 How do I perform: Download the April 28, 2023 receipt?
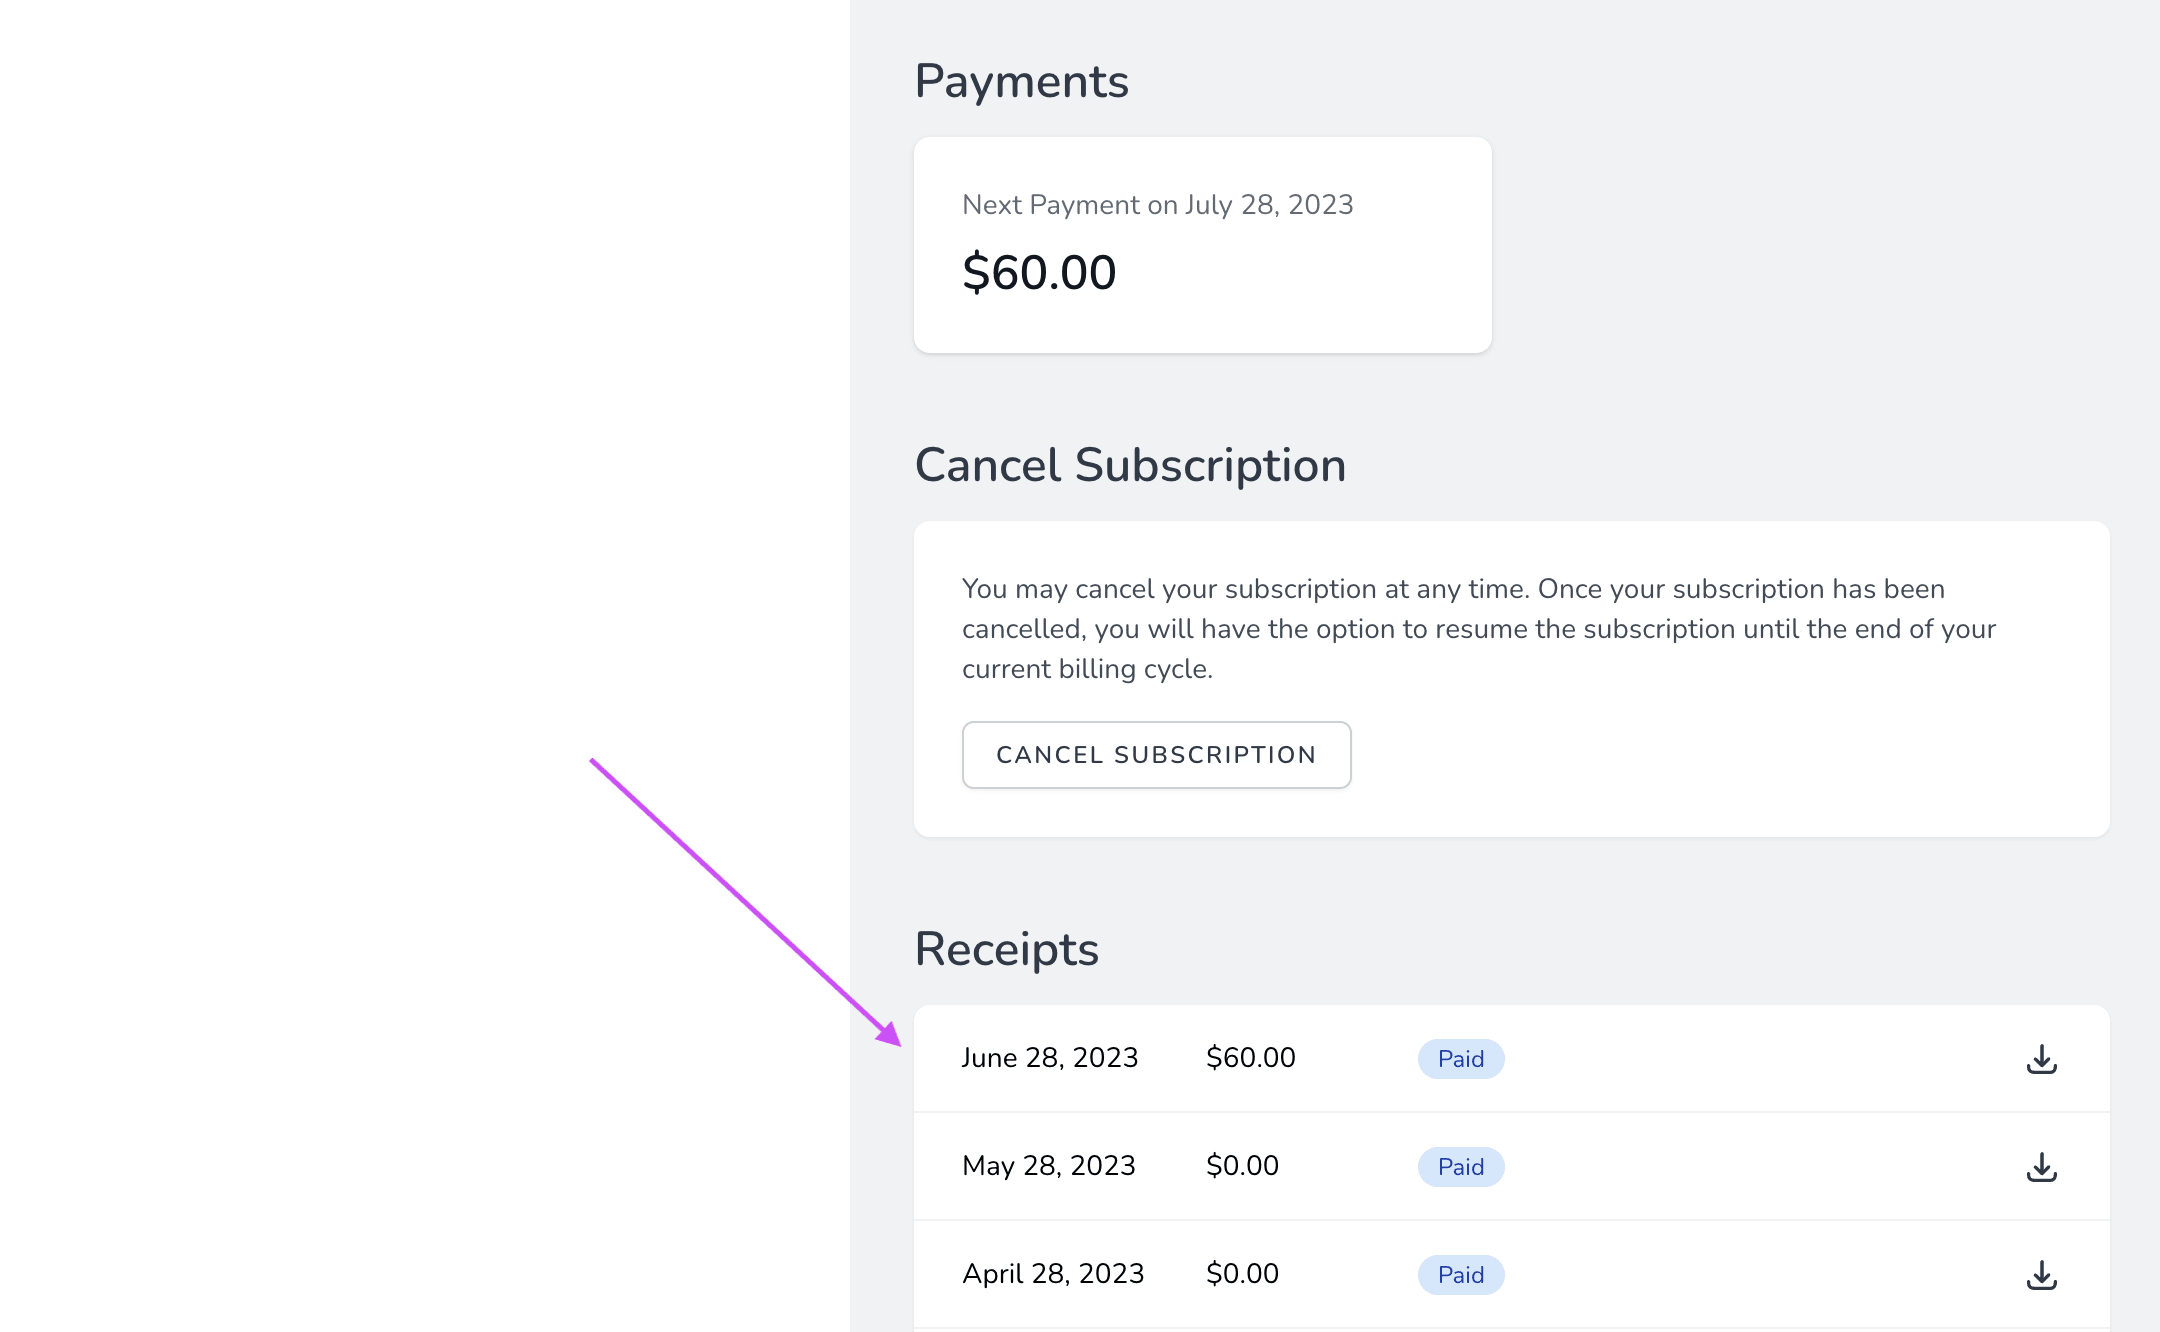pyautogui.click(x=2041, y=1275)
